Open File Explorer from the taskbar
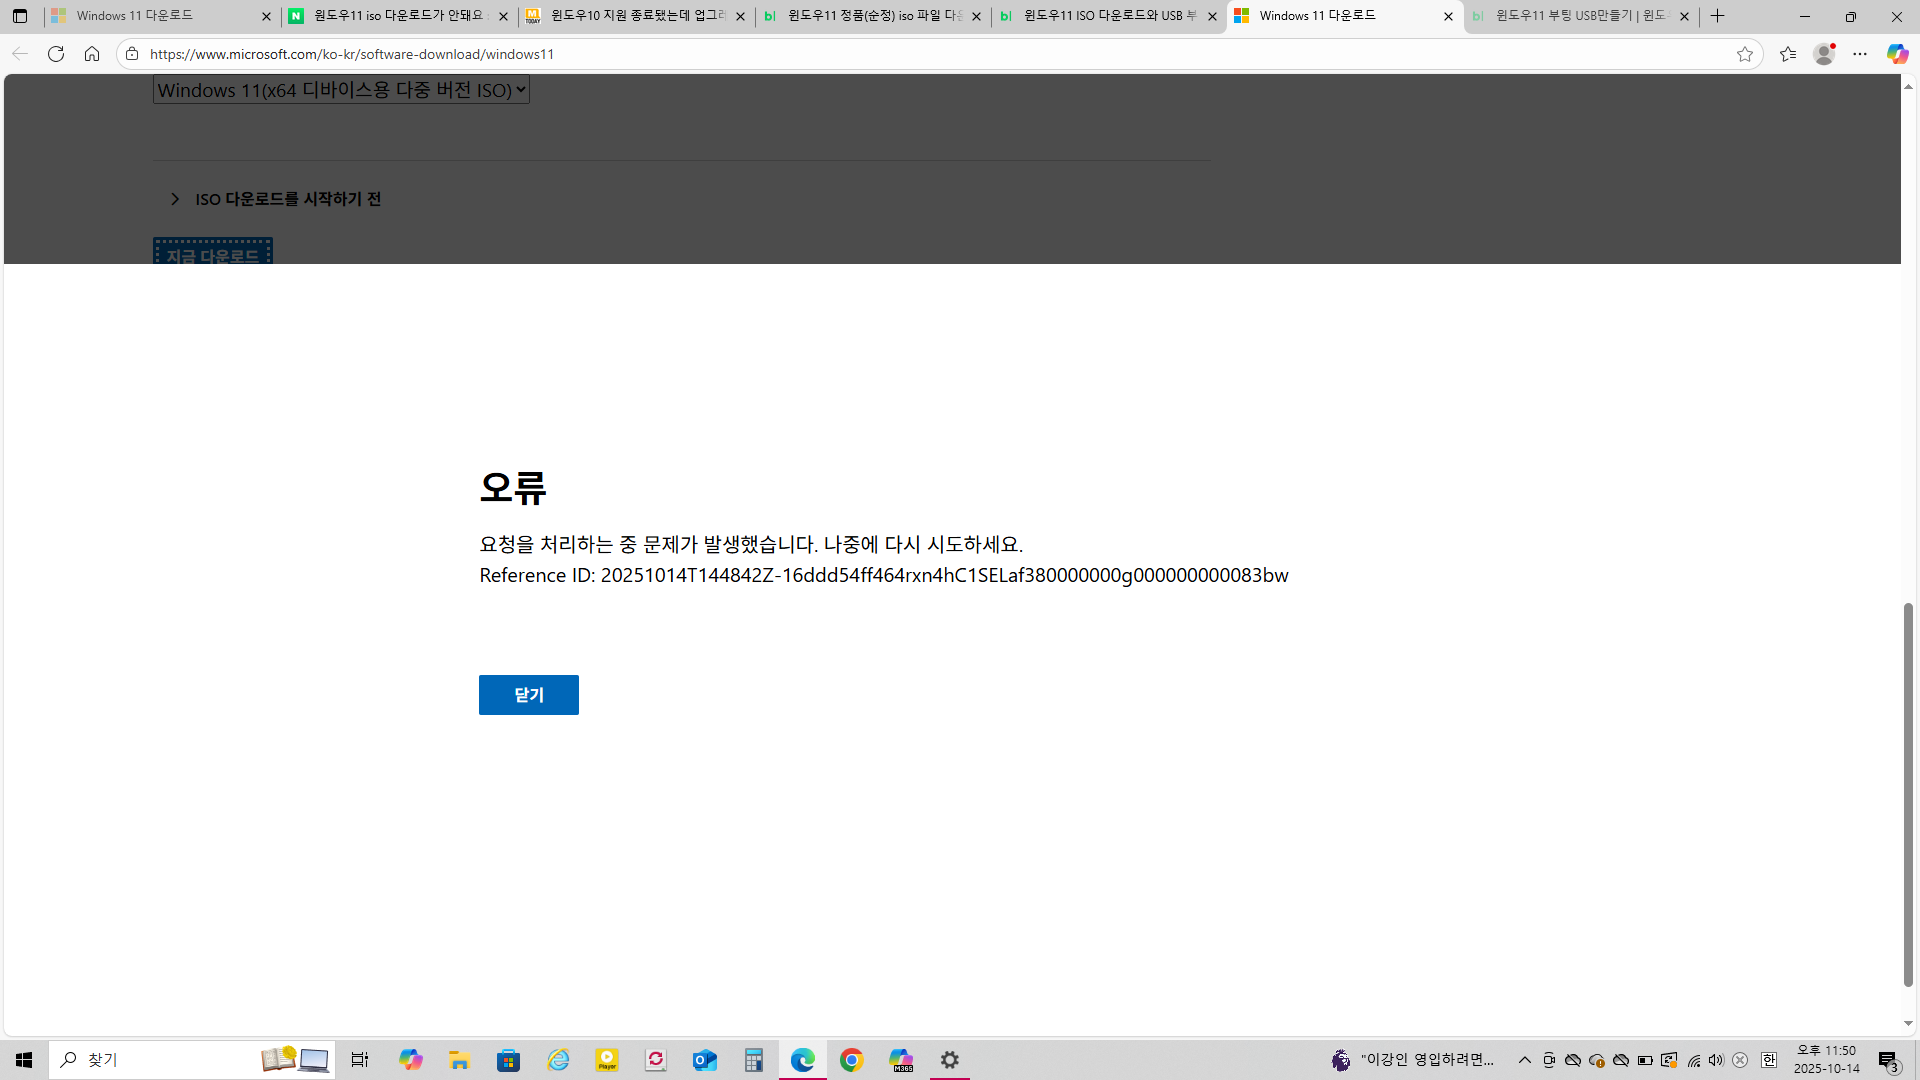The width and height of the screenshot is (1920, 1080). (x=459, y=1060)
